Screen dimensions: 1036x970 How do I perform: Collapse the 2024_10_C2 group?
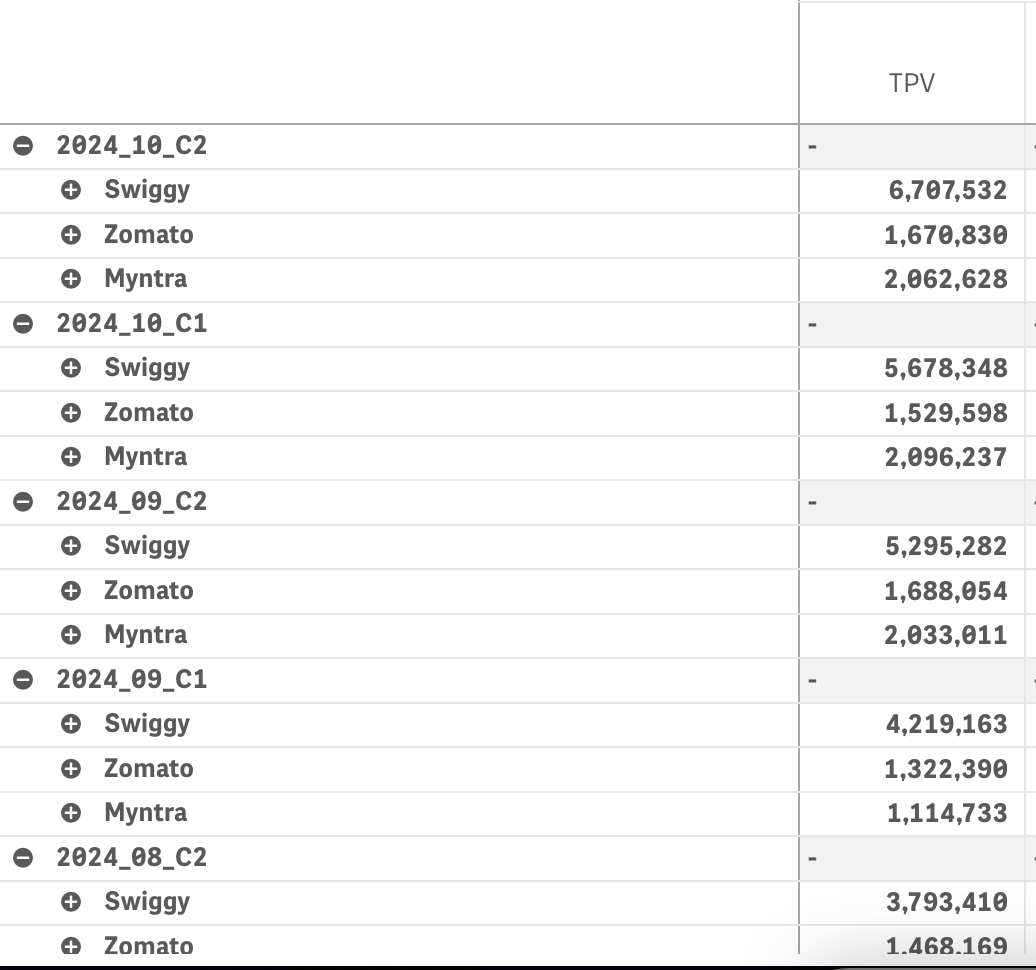tap(23, 146)
